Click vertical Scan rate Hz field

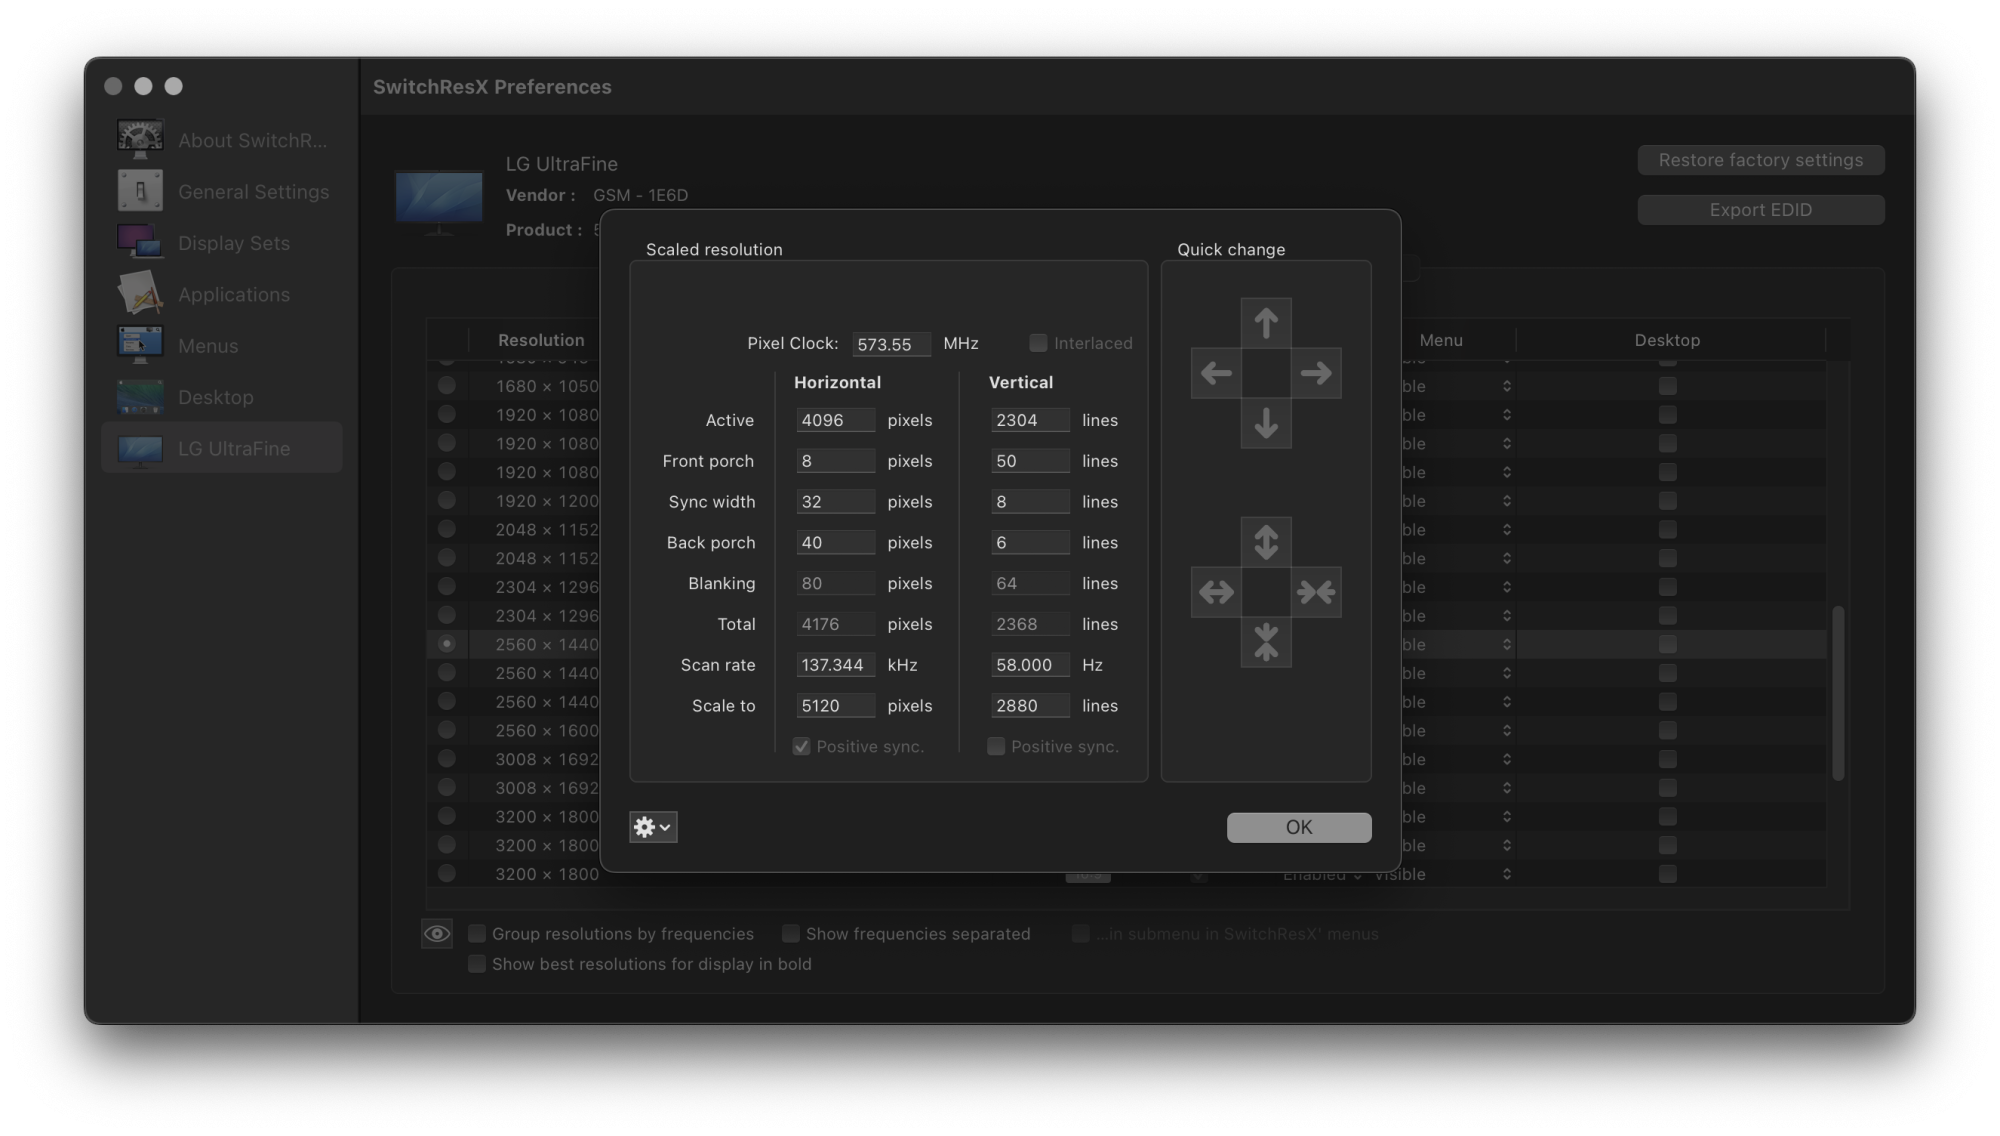[1030, 665]
